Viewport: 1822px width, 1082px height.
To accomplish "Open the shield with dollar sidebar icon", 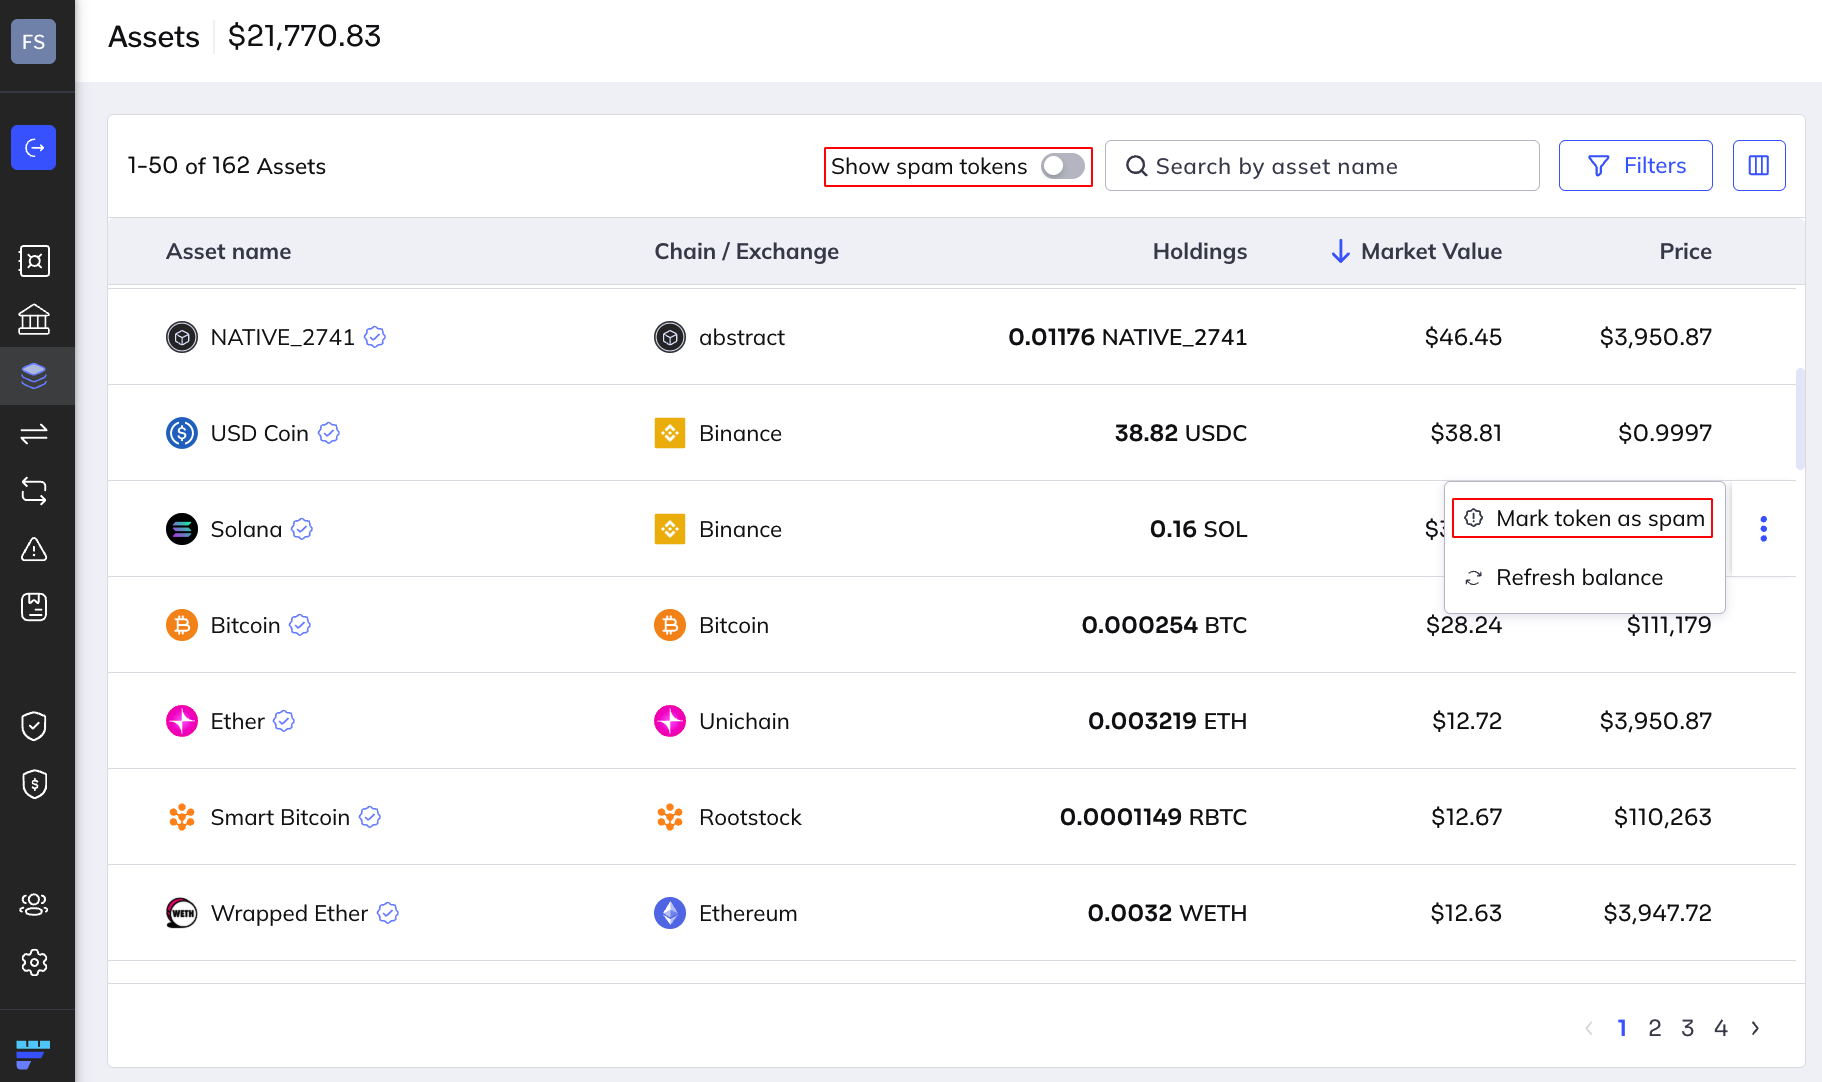I will click(34, 784).
